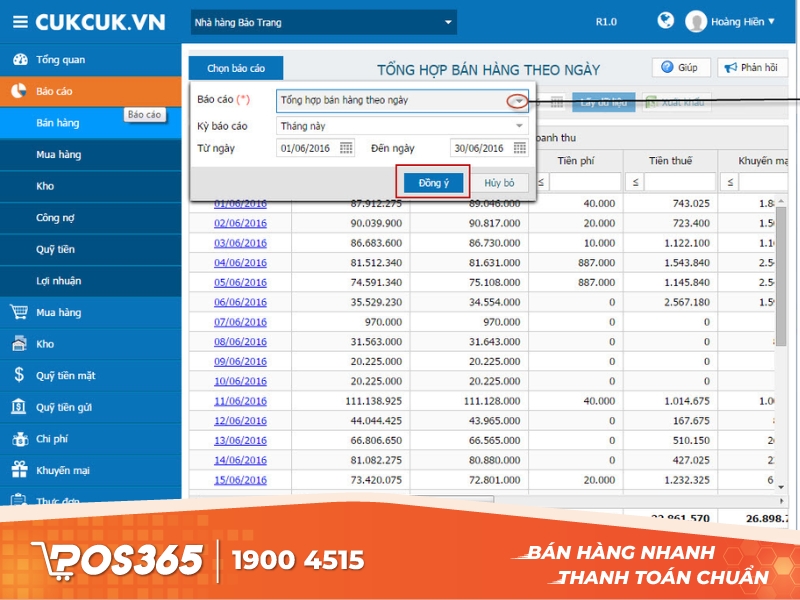Confirm with the Đồng ý button
The image size is (800, 600).
coord(433,183)
